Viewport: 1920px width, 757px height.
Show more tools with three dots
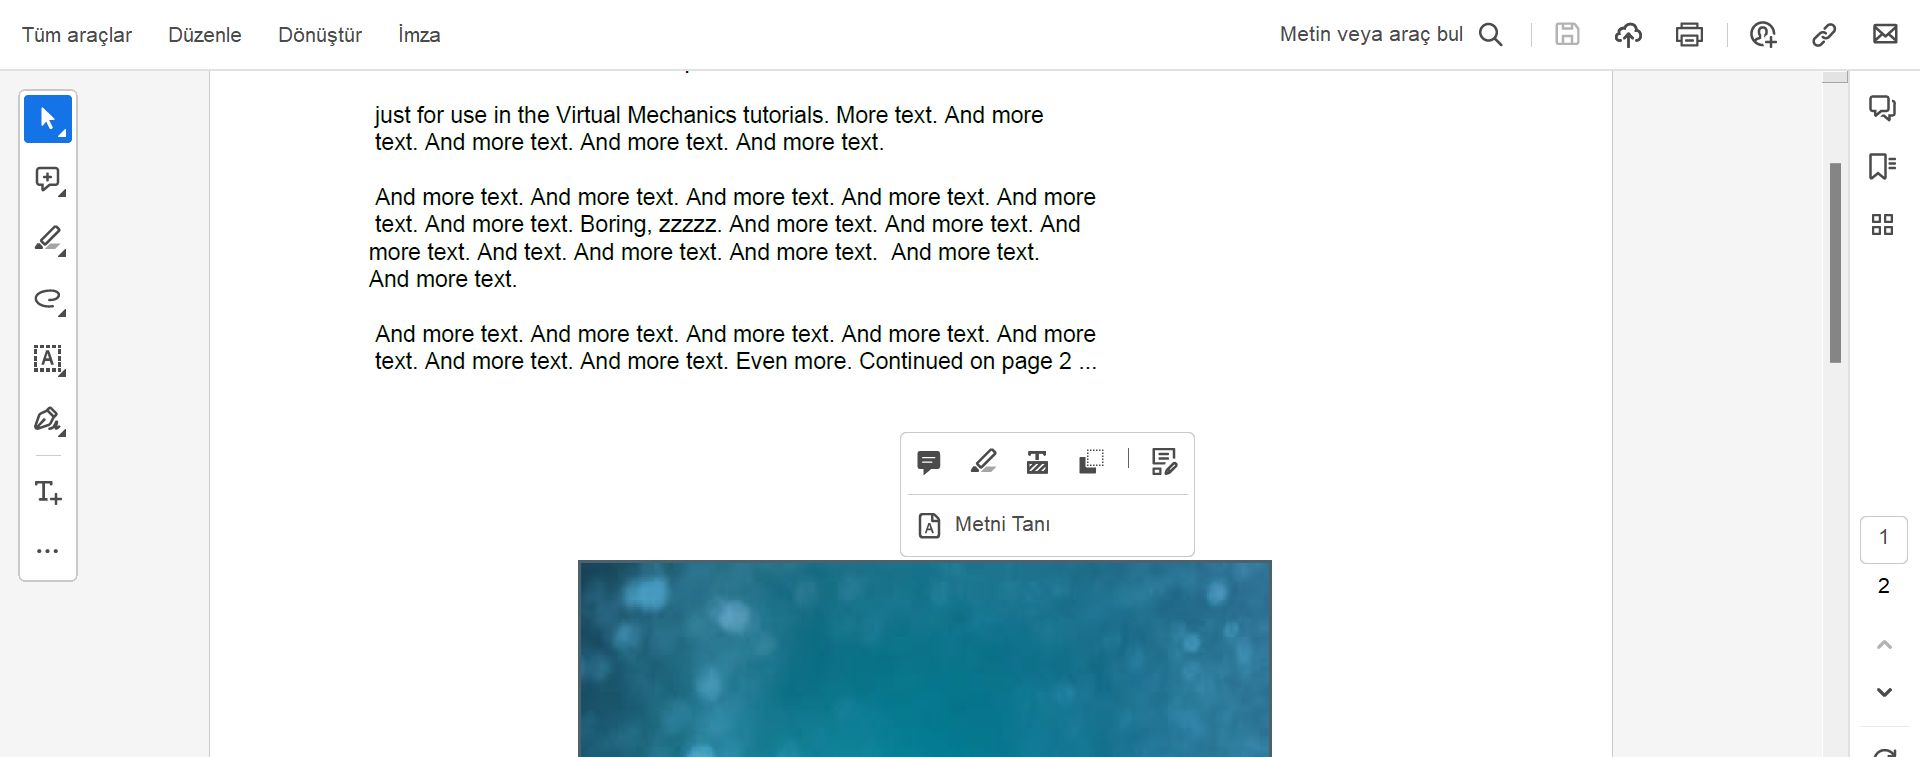(48, 551)
